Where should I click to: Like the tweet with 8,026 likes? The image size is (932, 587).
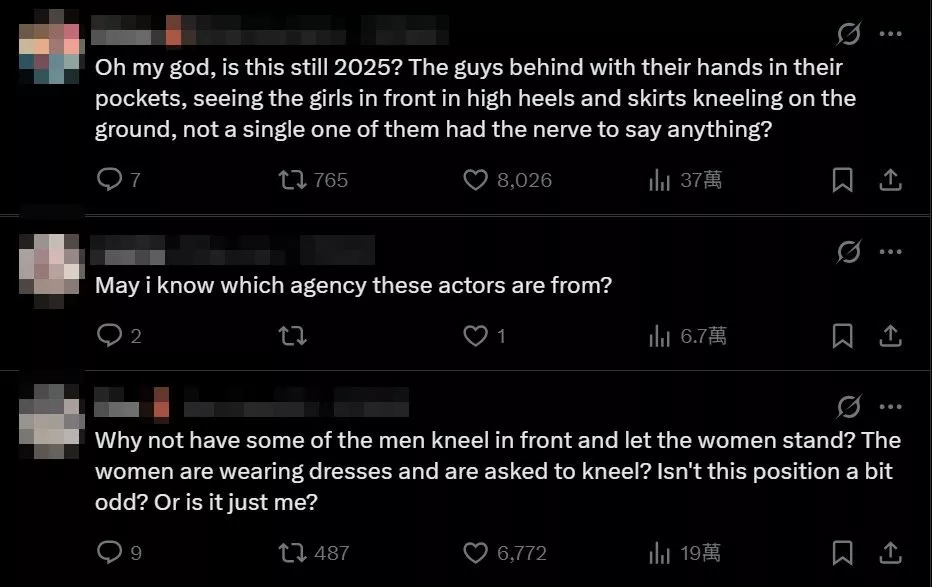point(508,179)
